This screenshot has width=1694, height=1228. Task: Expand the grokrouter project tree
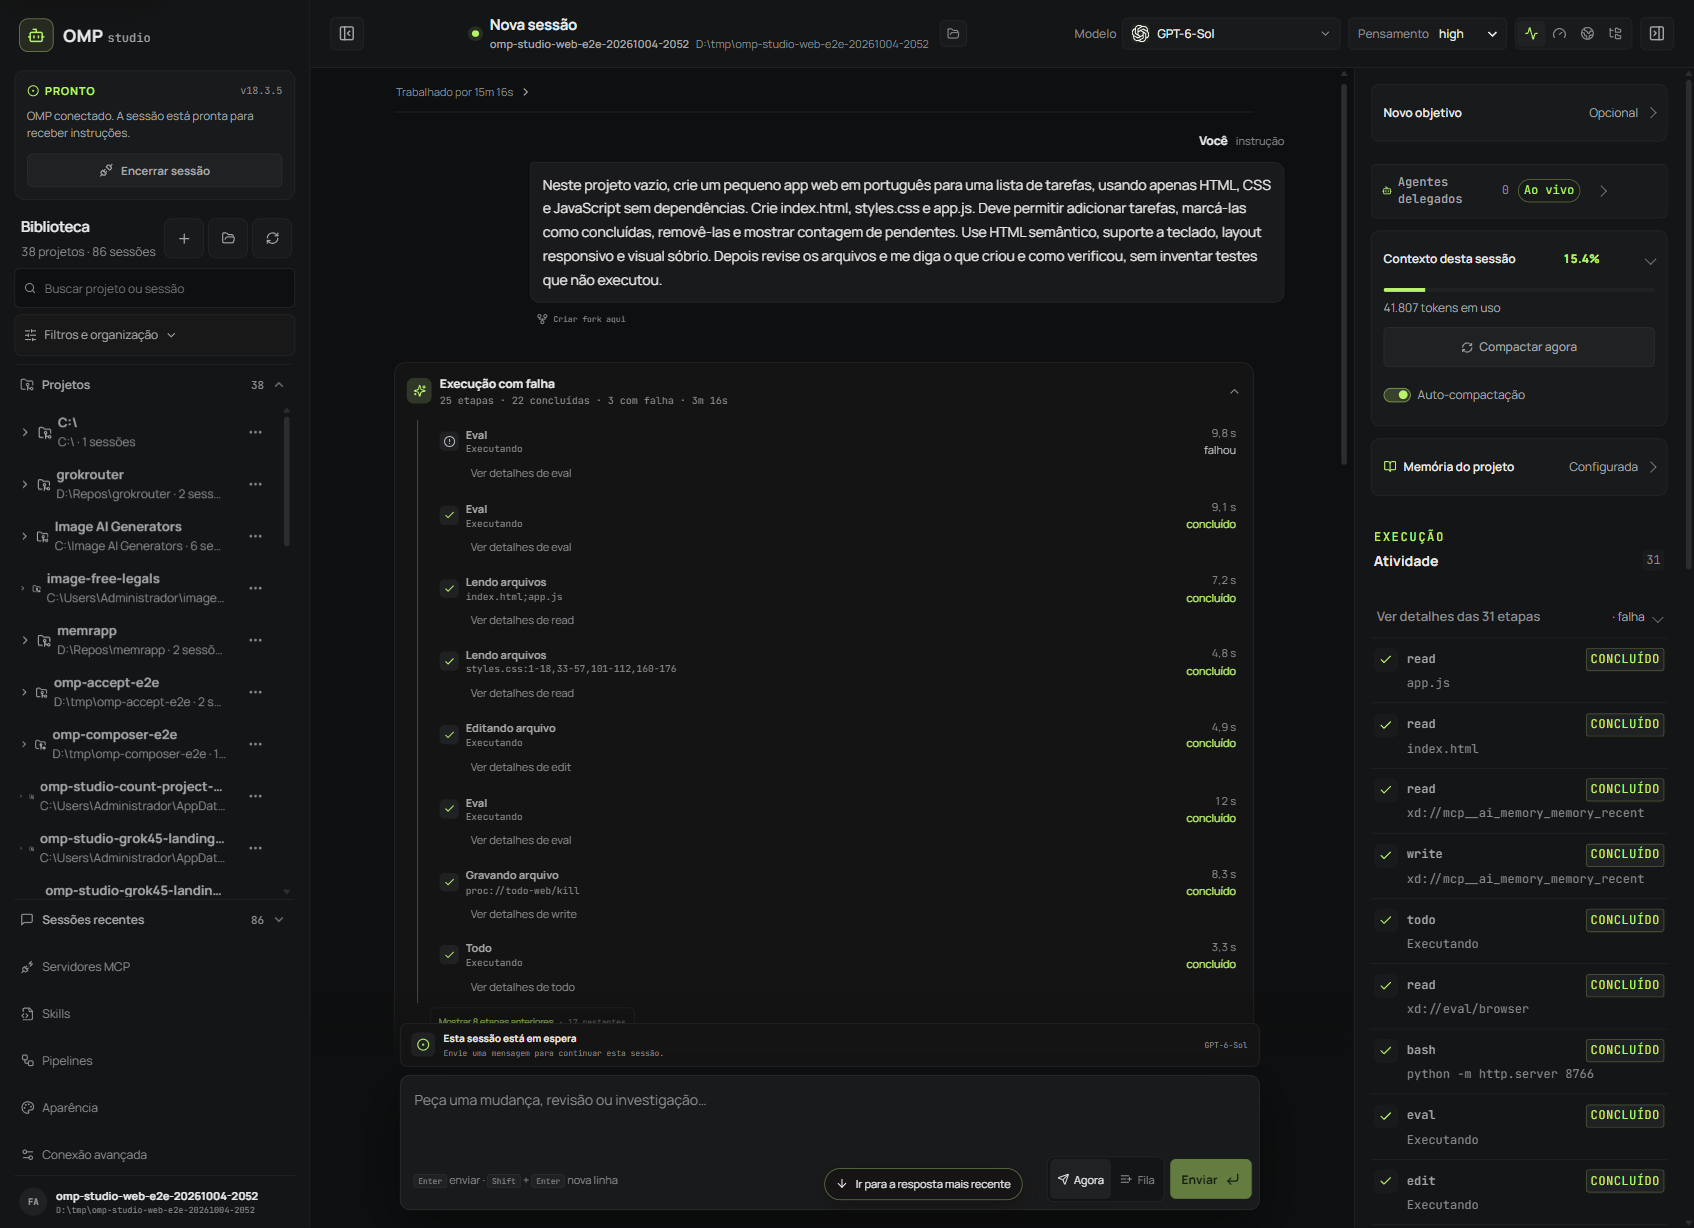(25, 484)
